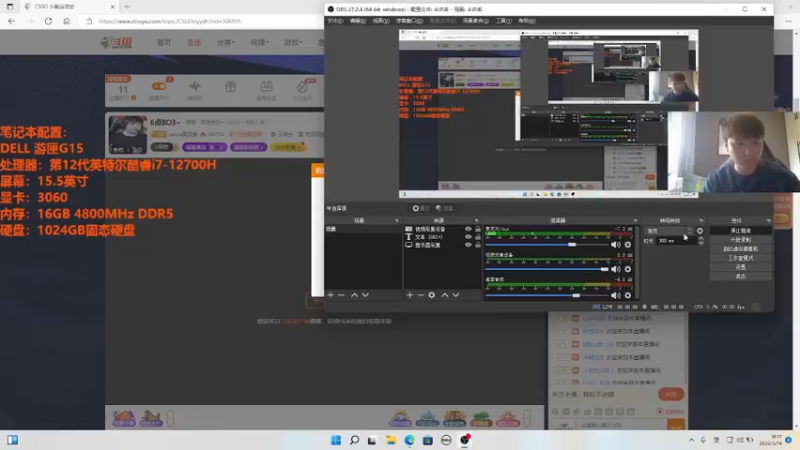Open 文件(F) menu in OBS
This screenshot has height=450, width=800.
[335, 21]
